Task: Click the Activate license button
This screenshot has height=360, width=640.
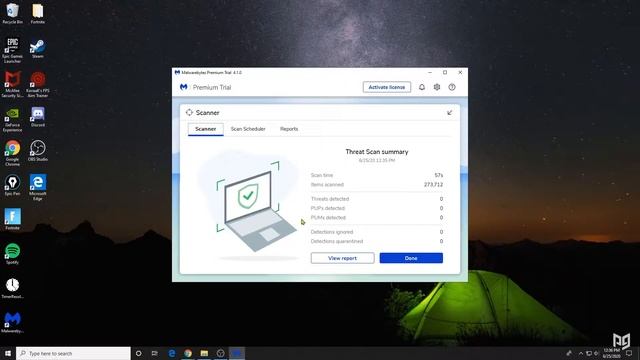Action: (x=387, y=87)
